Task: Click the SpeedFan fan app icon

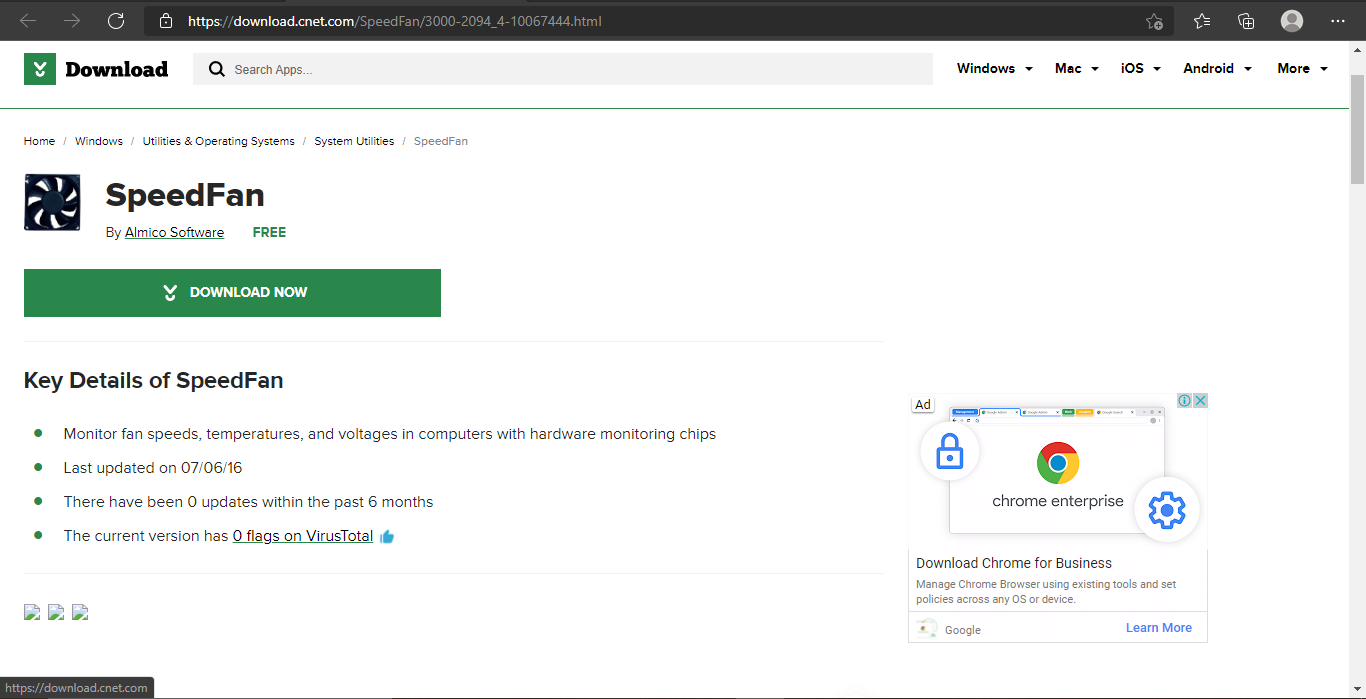Action: pos(52,203)
